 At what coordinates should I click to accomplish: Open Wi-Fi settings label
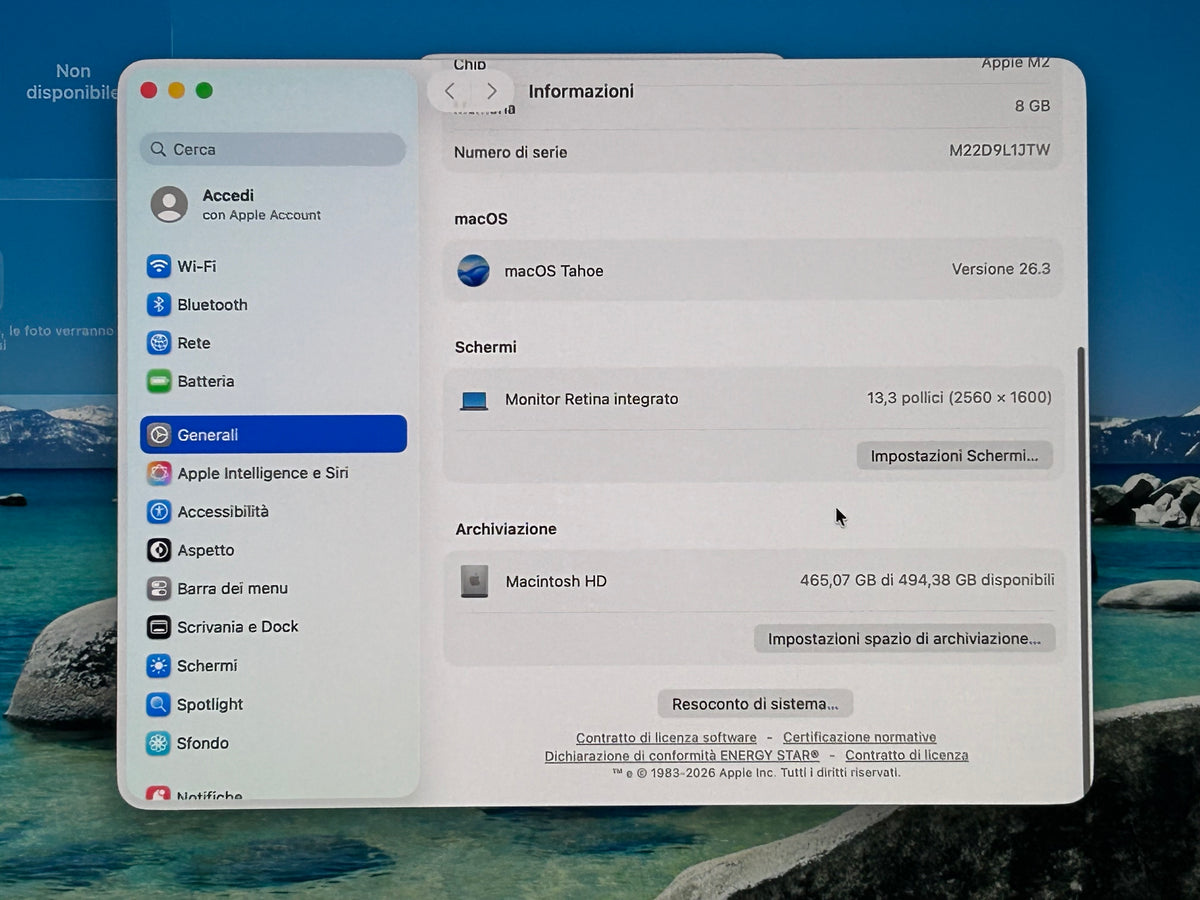pyautogui.click(x=197, y=266)
